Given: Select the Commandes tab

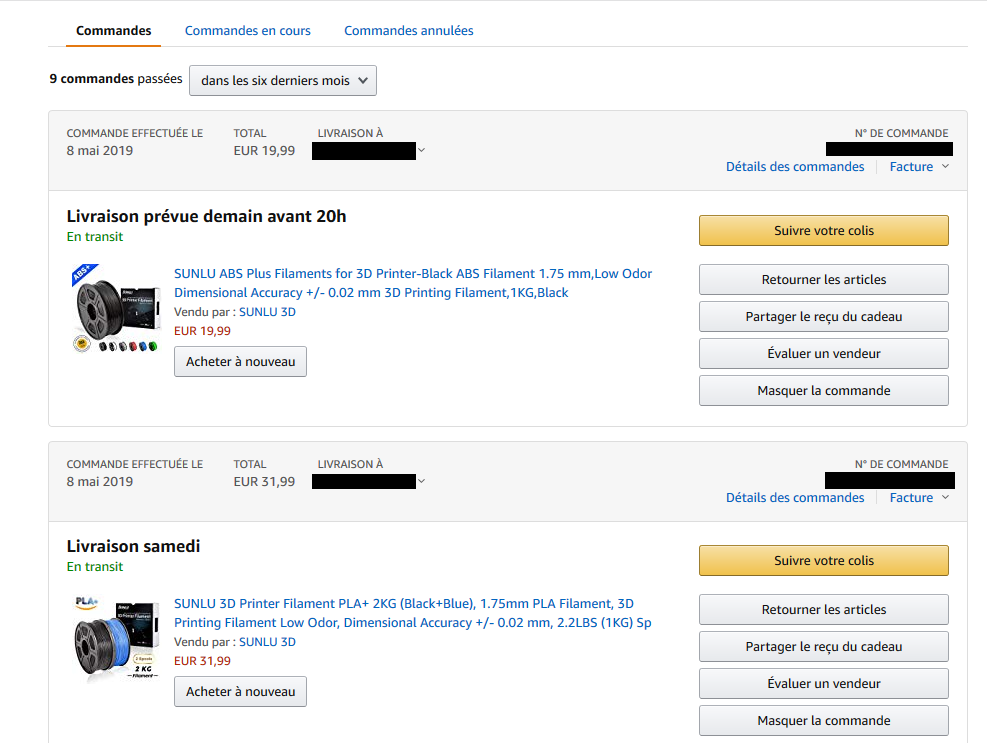Looking at the screenshot, I should [x=114, y=31].
